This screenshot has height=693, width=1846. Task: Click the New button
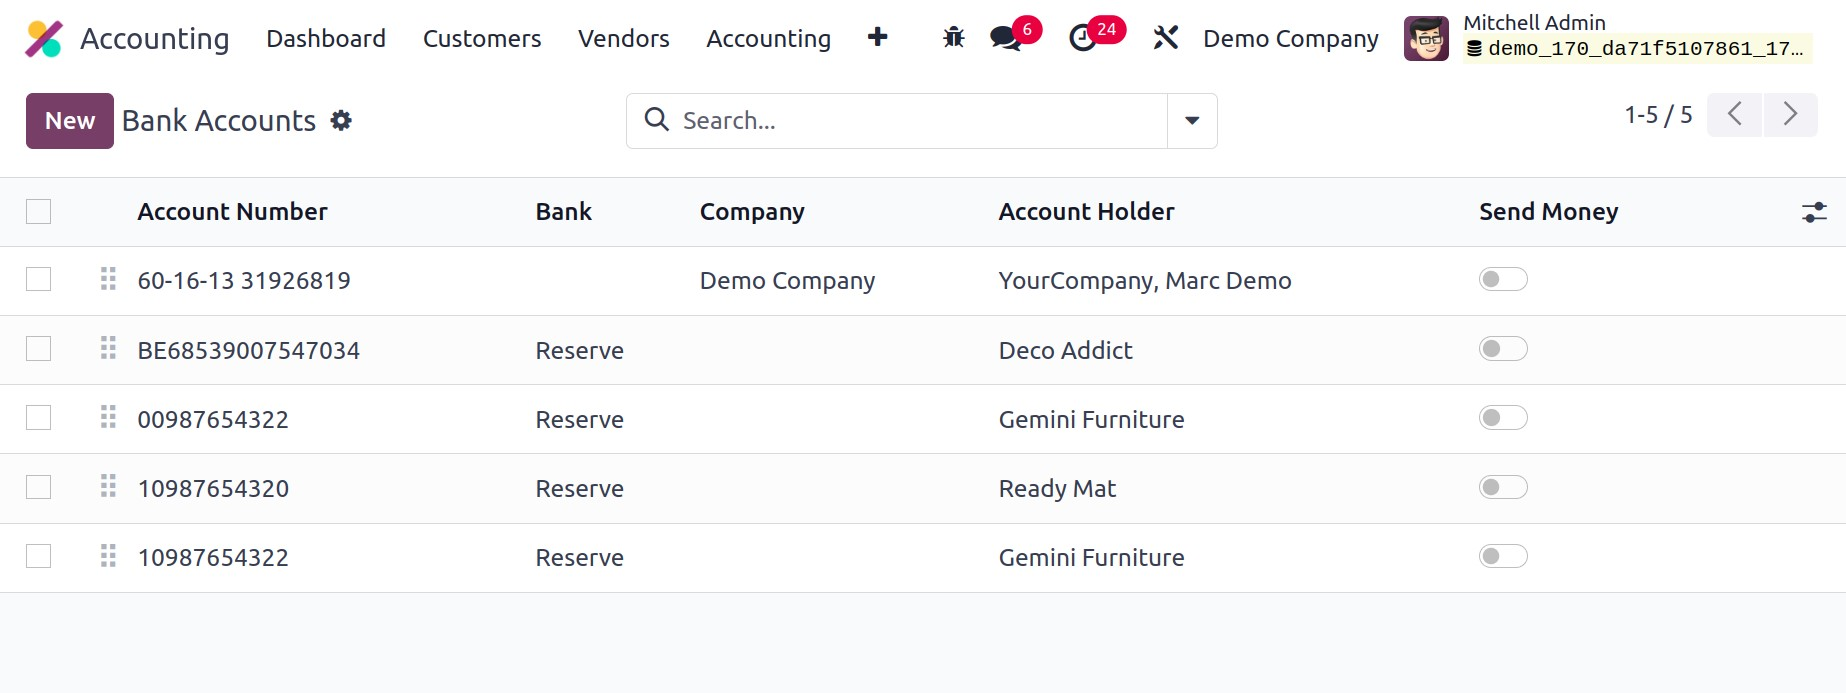click(x=70, y=121)
